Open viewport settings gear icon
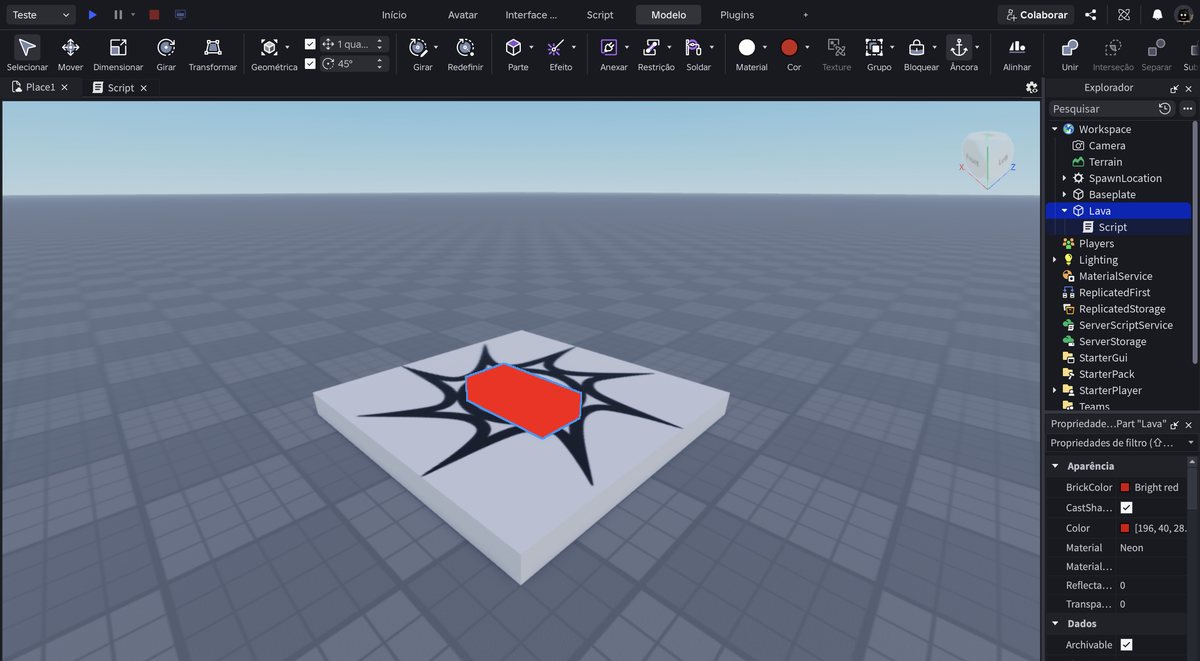Viewport: 1200px width, 661px height. [x=1032, y=87]
